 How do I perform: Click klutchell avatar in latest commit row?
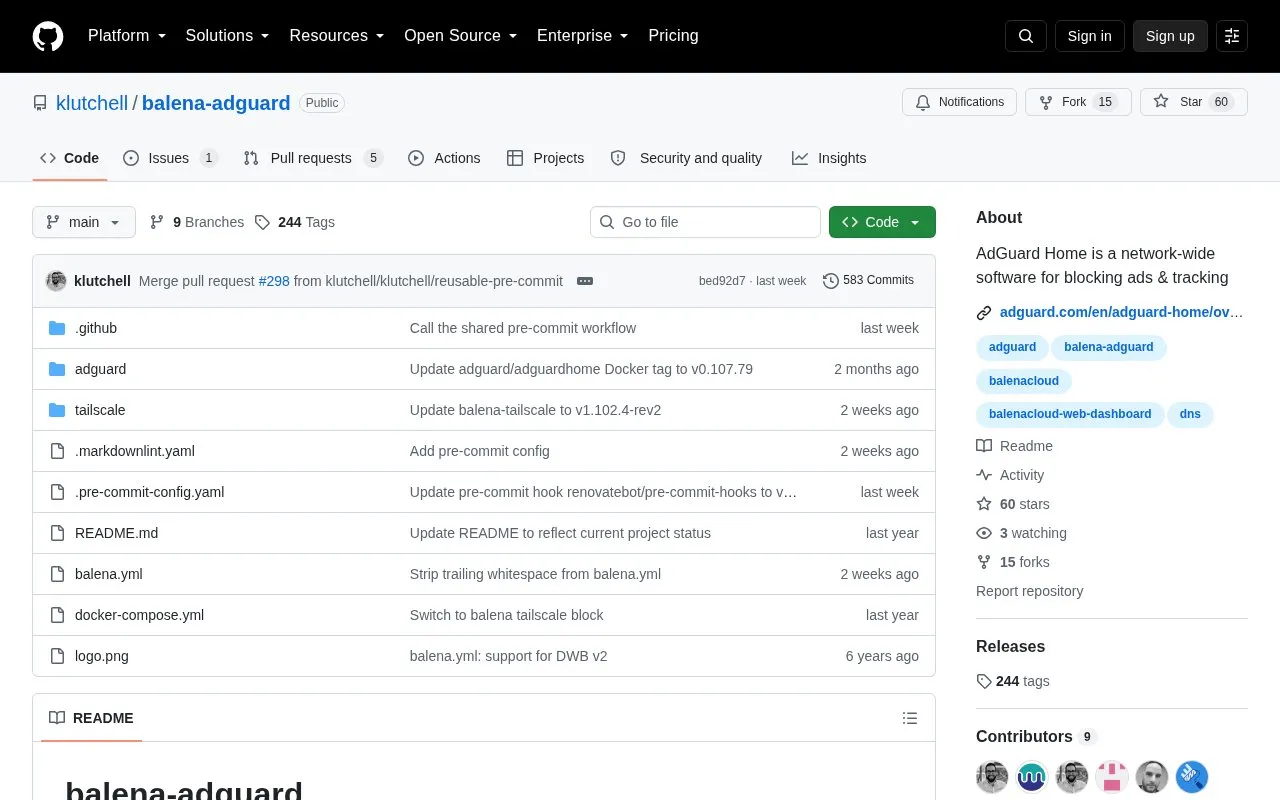point(56,281)
